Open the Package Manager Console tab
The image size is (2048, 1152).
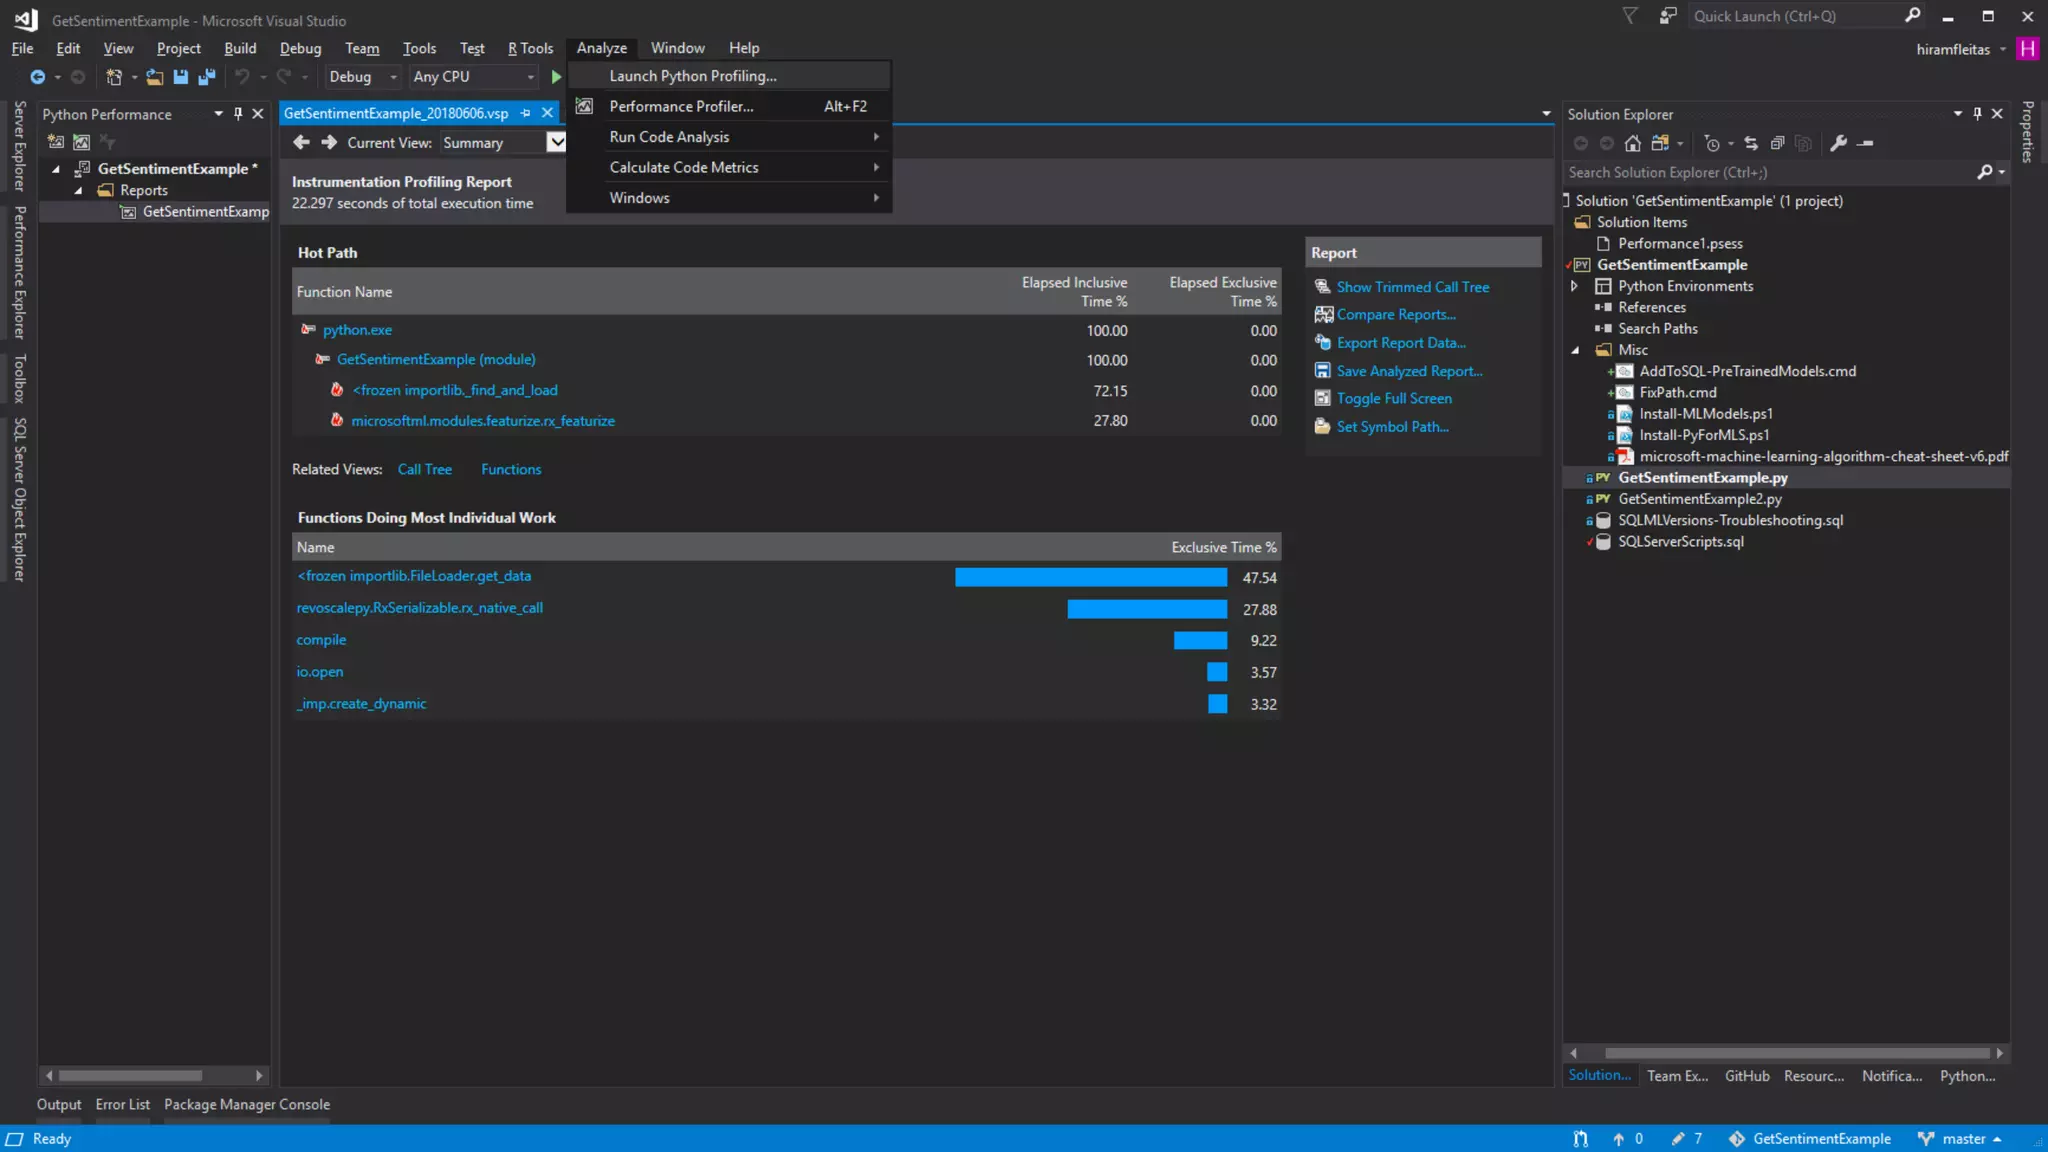pyautogui.click(x=247, y=1104)
